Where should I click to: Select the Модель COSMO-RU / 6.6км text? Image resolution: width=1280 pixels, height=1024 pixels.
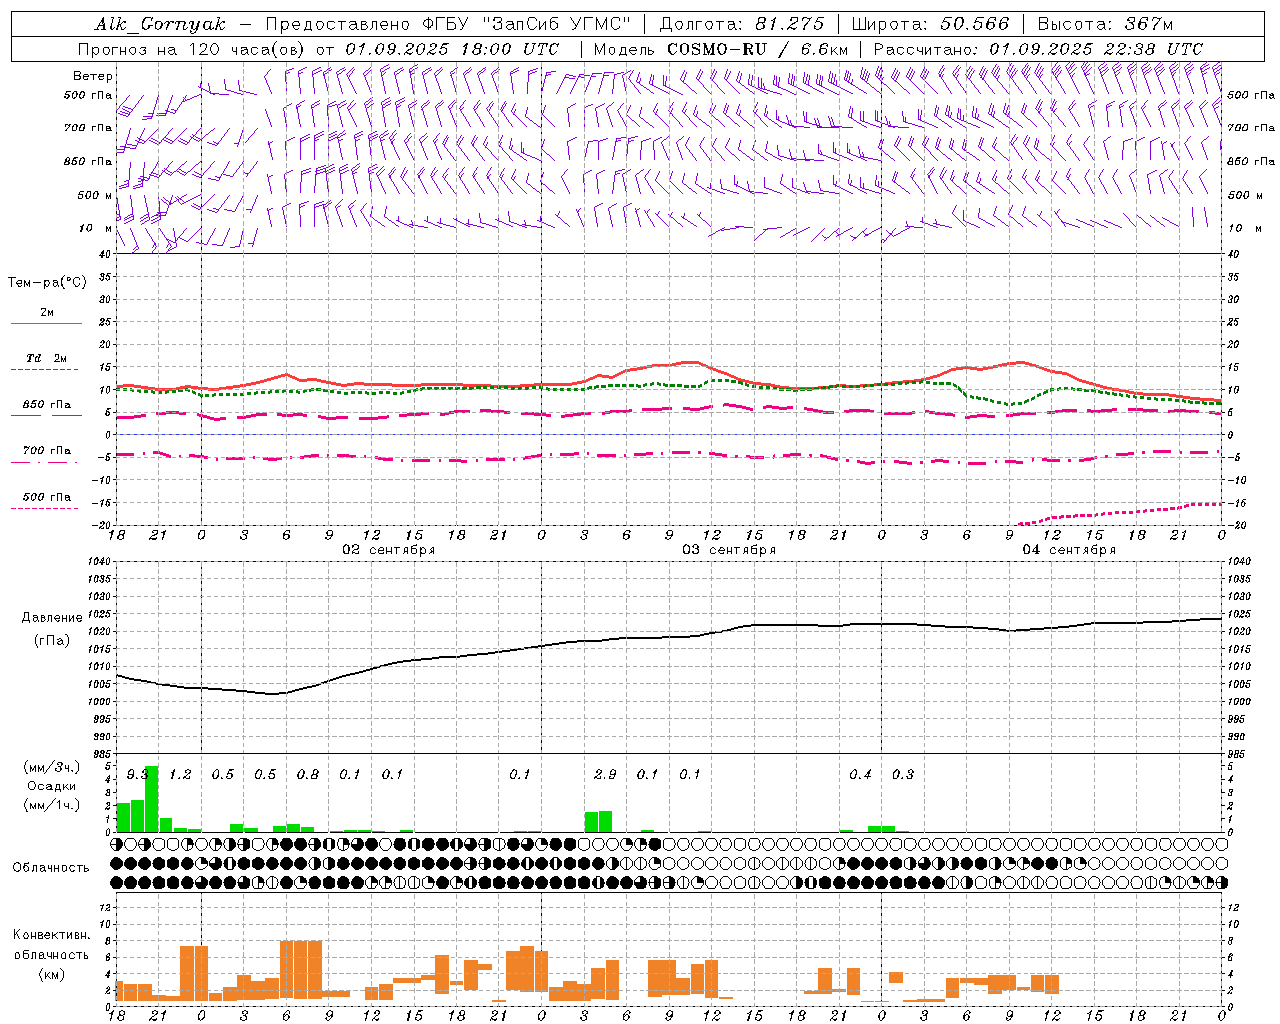(x=721, y=49)
